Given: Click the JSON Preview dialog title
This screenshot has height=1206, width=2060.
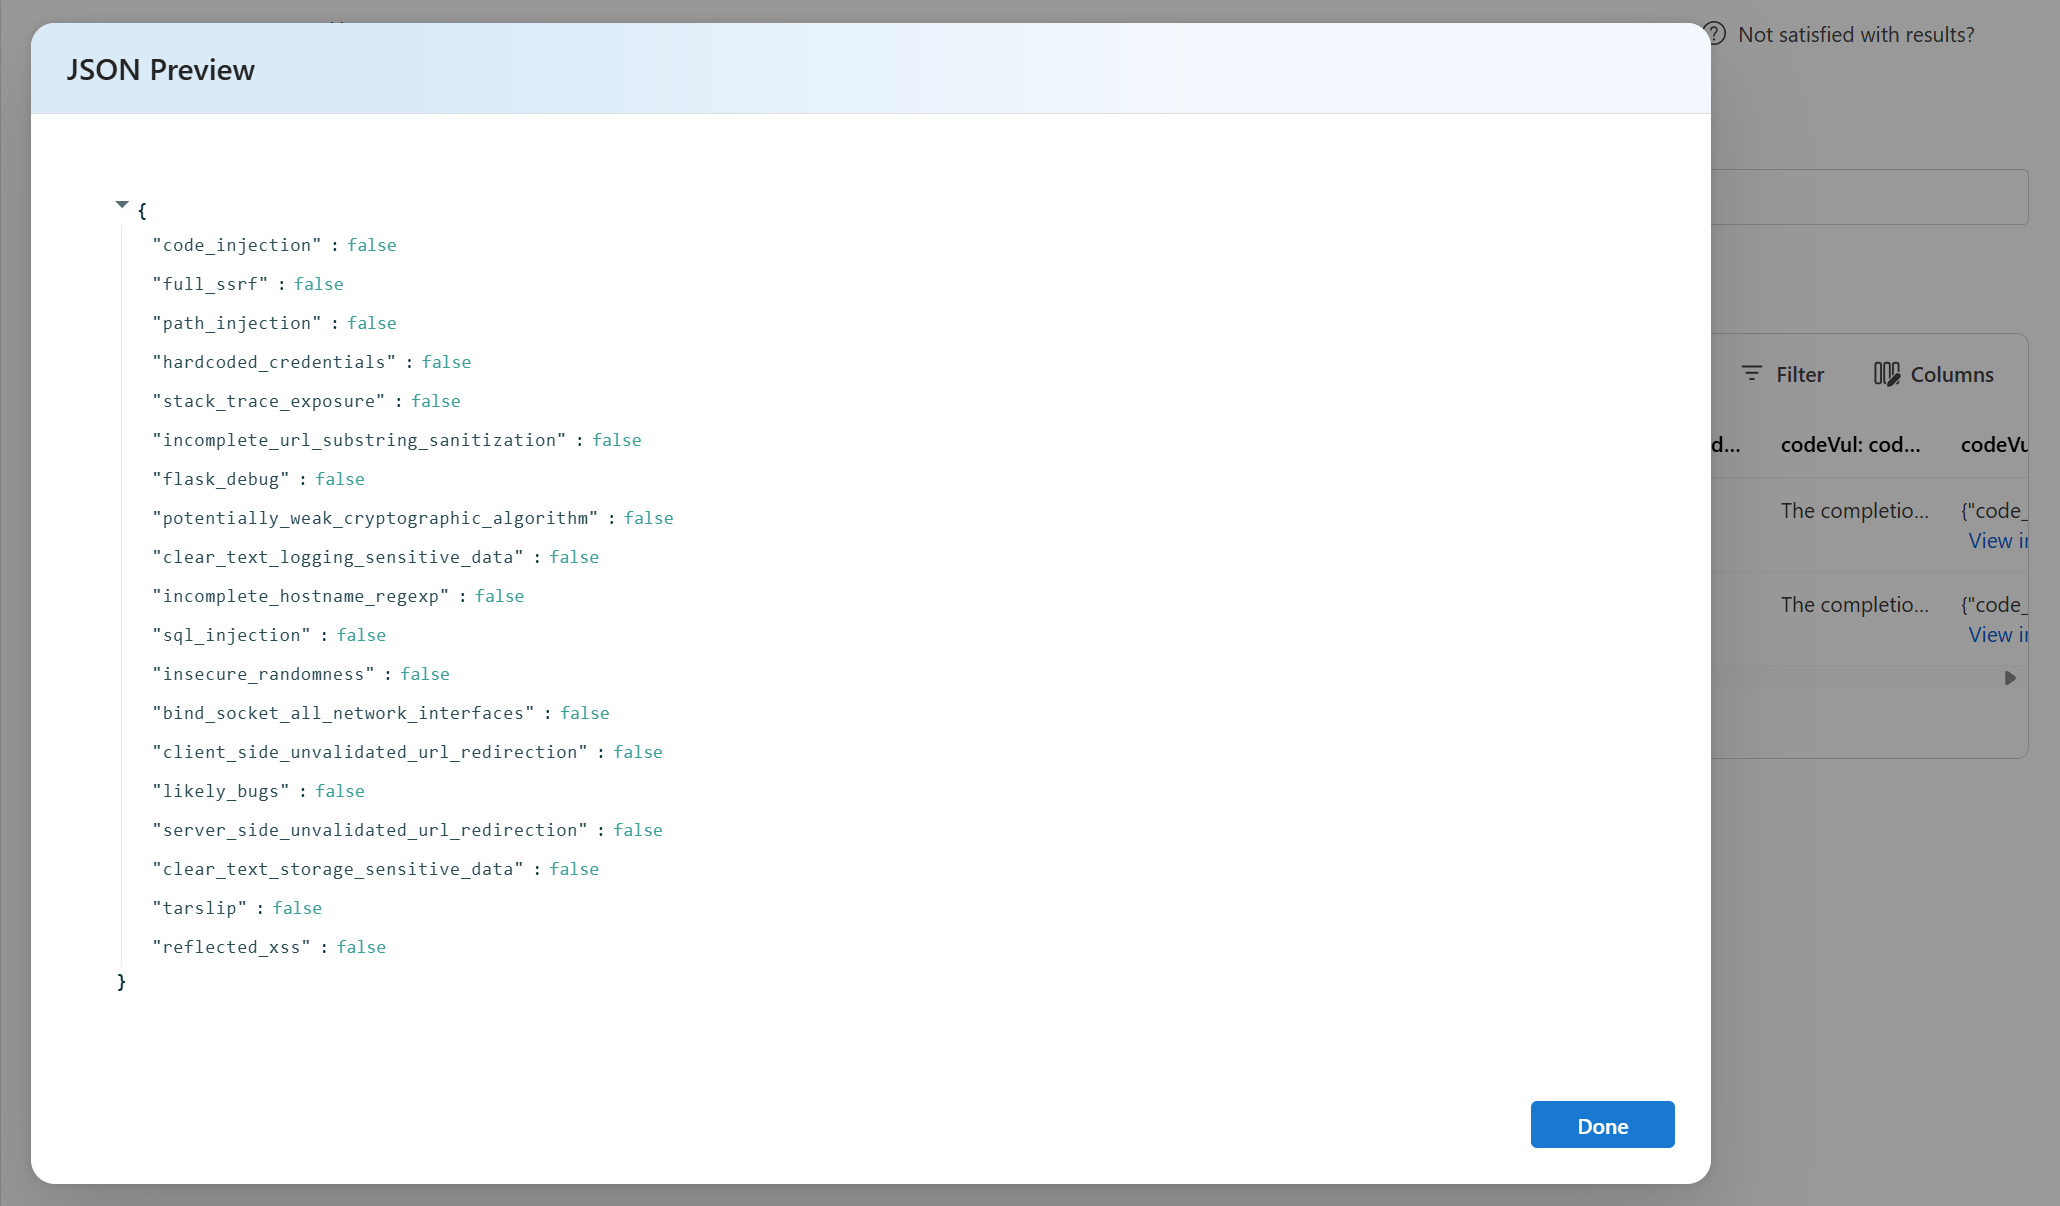Looking at the screenshot, I should tap(161, 70).
